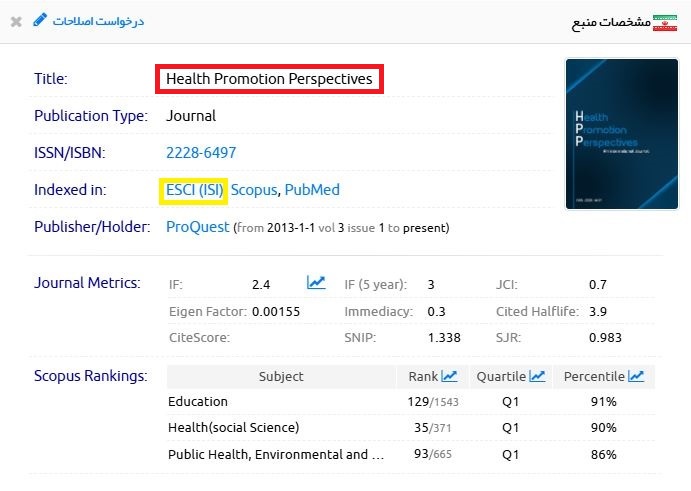
Task: Open the Rank column chart icon
Action: point(449,376)
